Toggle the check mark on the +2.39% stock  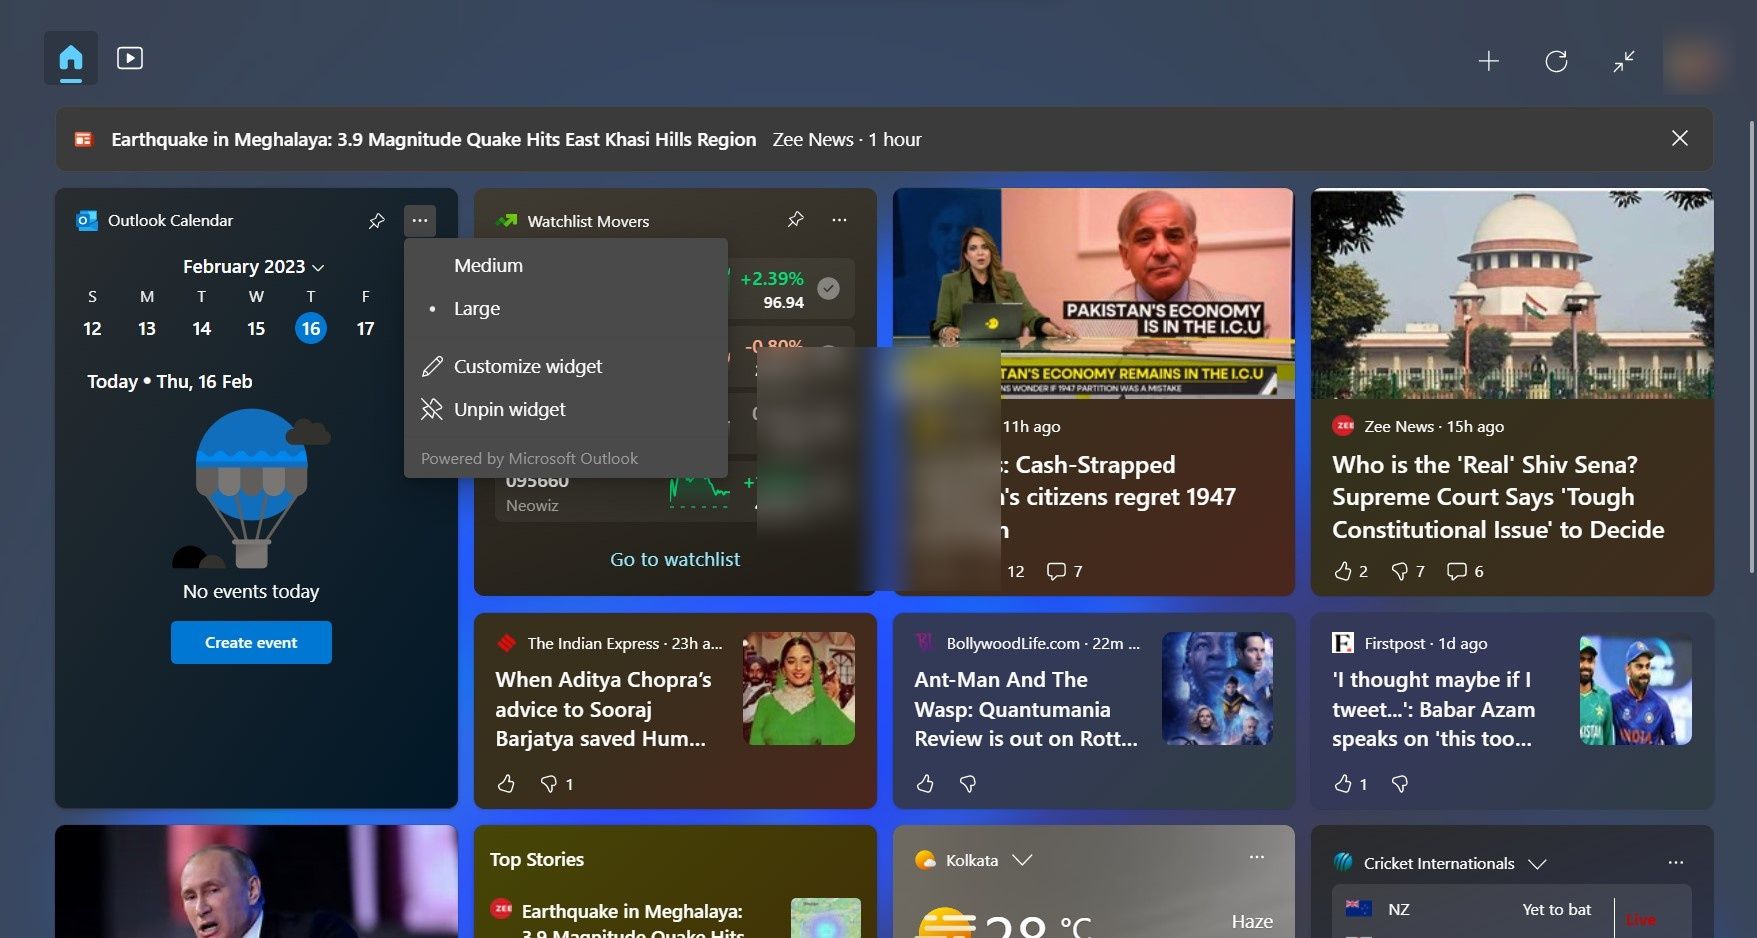click(828, 288)
